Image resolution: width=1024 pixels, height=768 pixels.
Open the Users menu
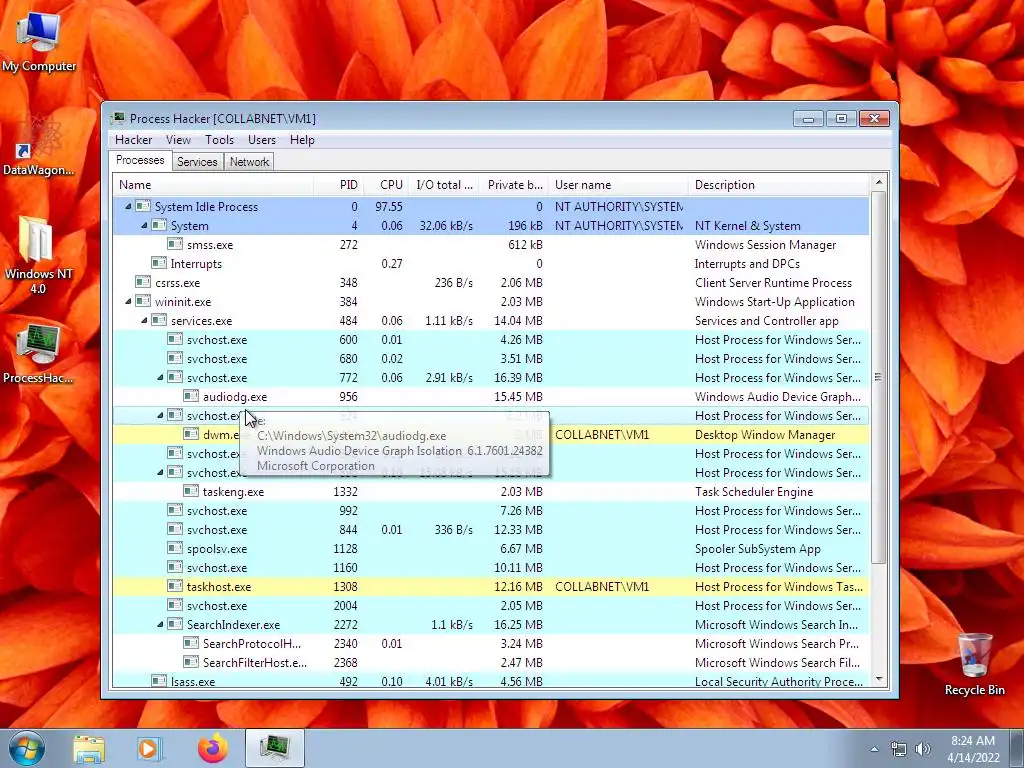[x=262, y=140]
